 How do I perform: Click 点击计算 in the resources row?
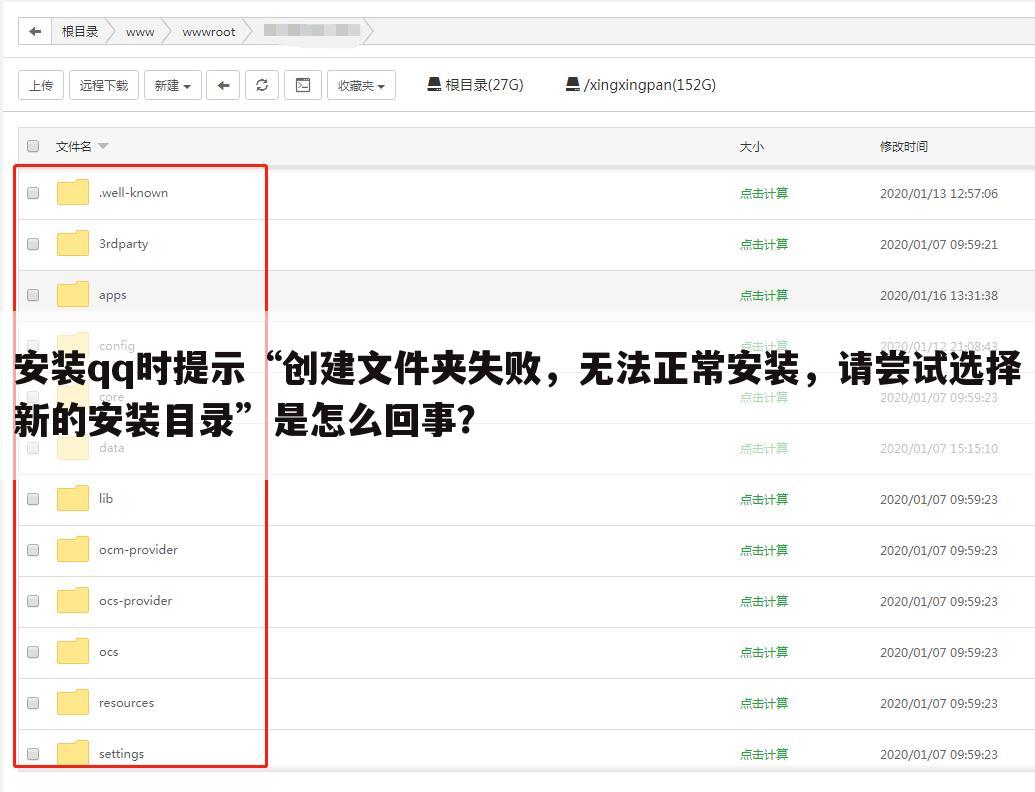(x=764, y=704)
